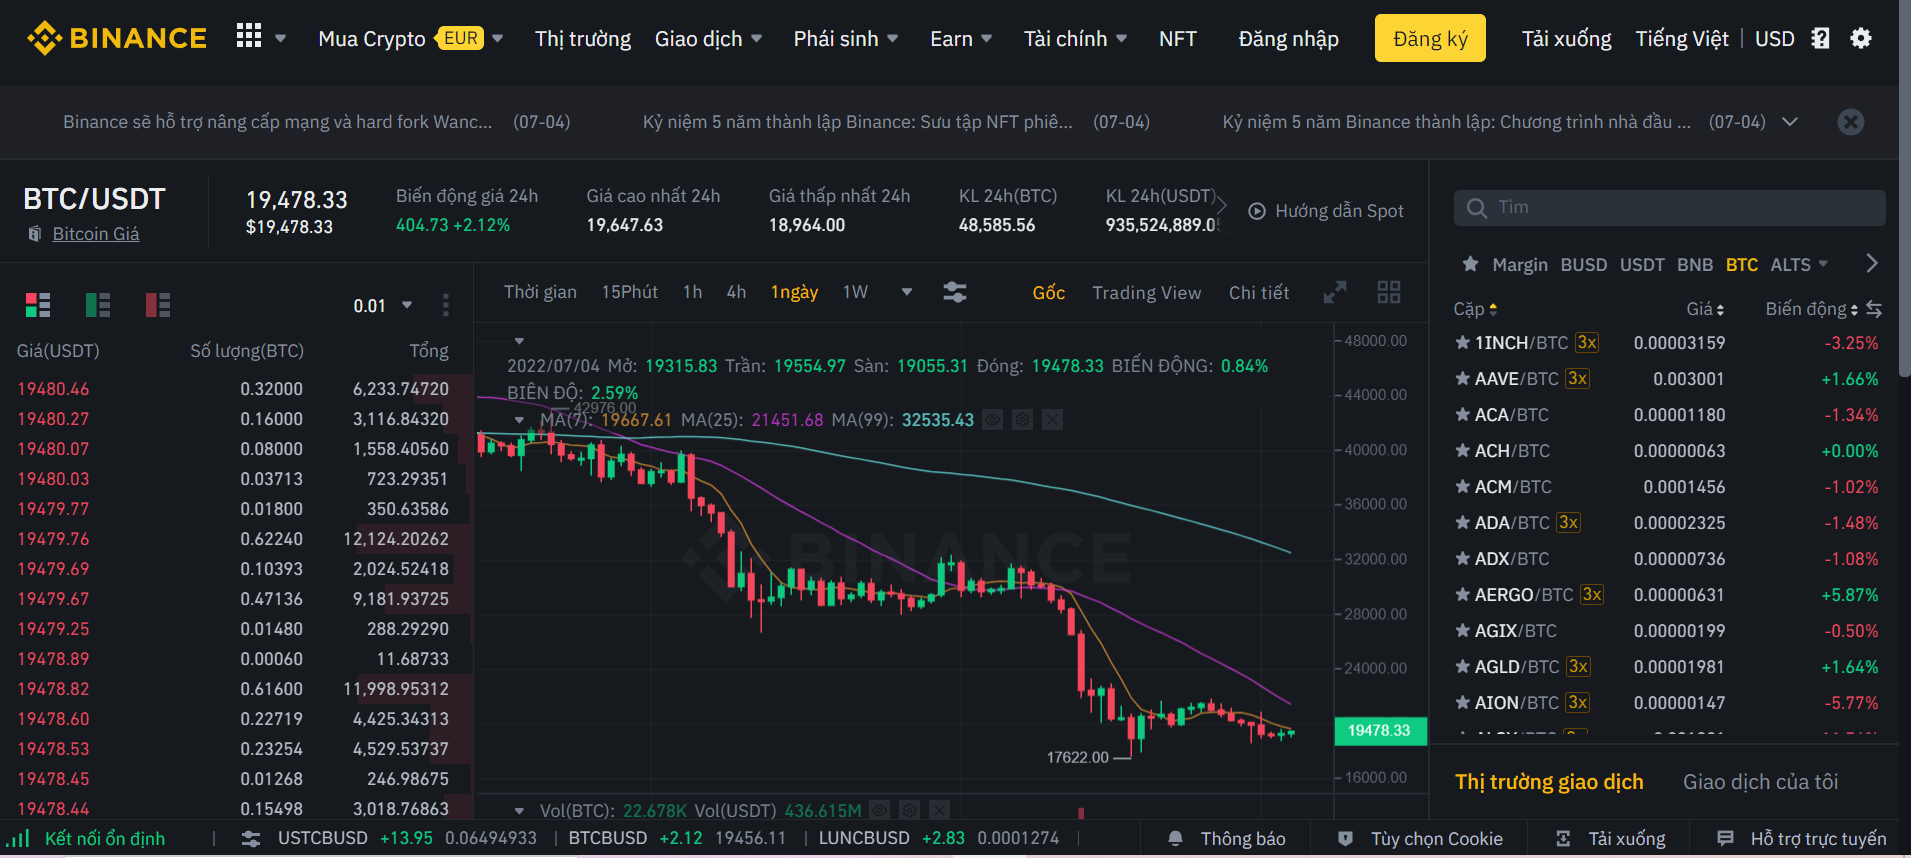Open the apps grid menu icon
1911x858 pixels.
[249, 37]
